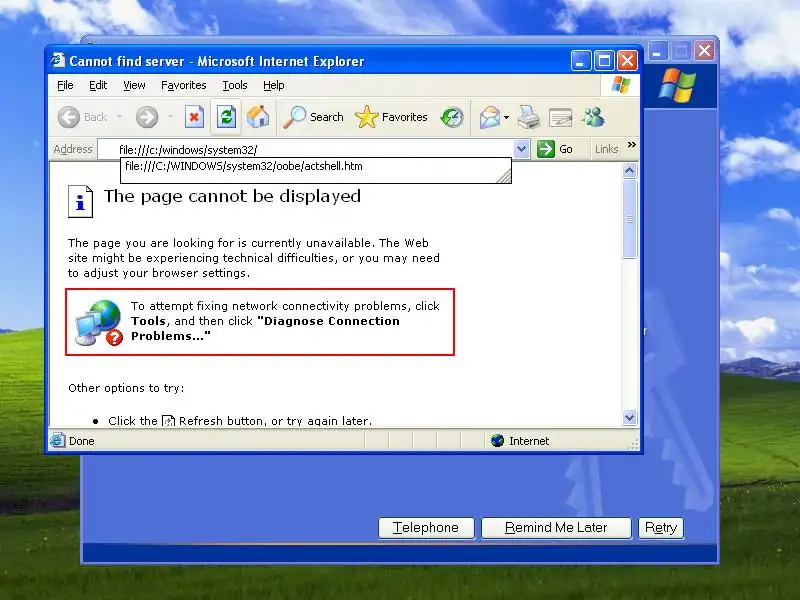Open the Tools menu

(x=235, y=85)
